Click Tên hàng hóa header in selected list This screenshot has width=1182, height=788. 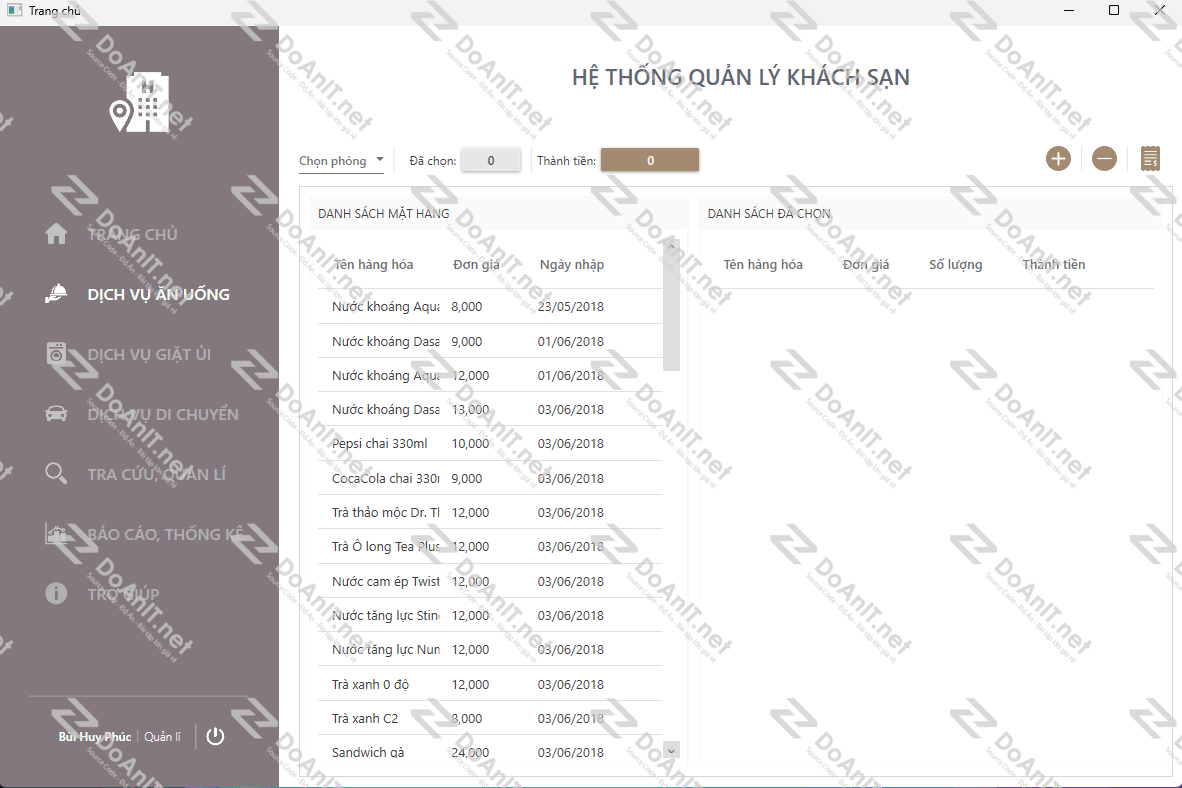pyautogui.click(x=763, y=265)
